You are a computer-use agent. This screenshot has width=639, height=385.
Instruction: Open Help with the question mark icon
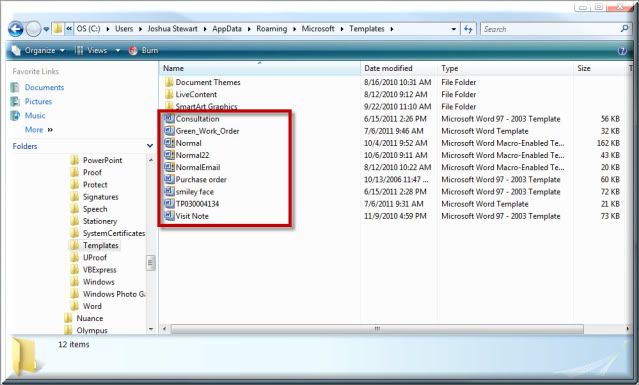coord(622,51)
